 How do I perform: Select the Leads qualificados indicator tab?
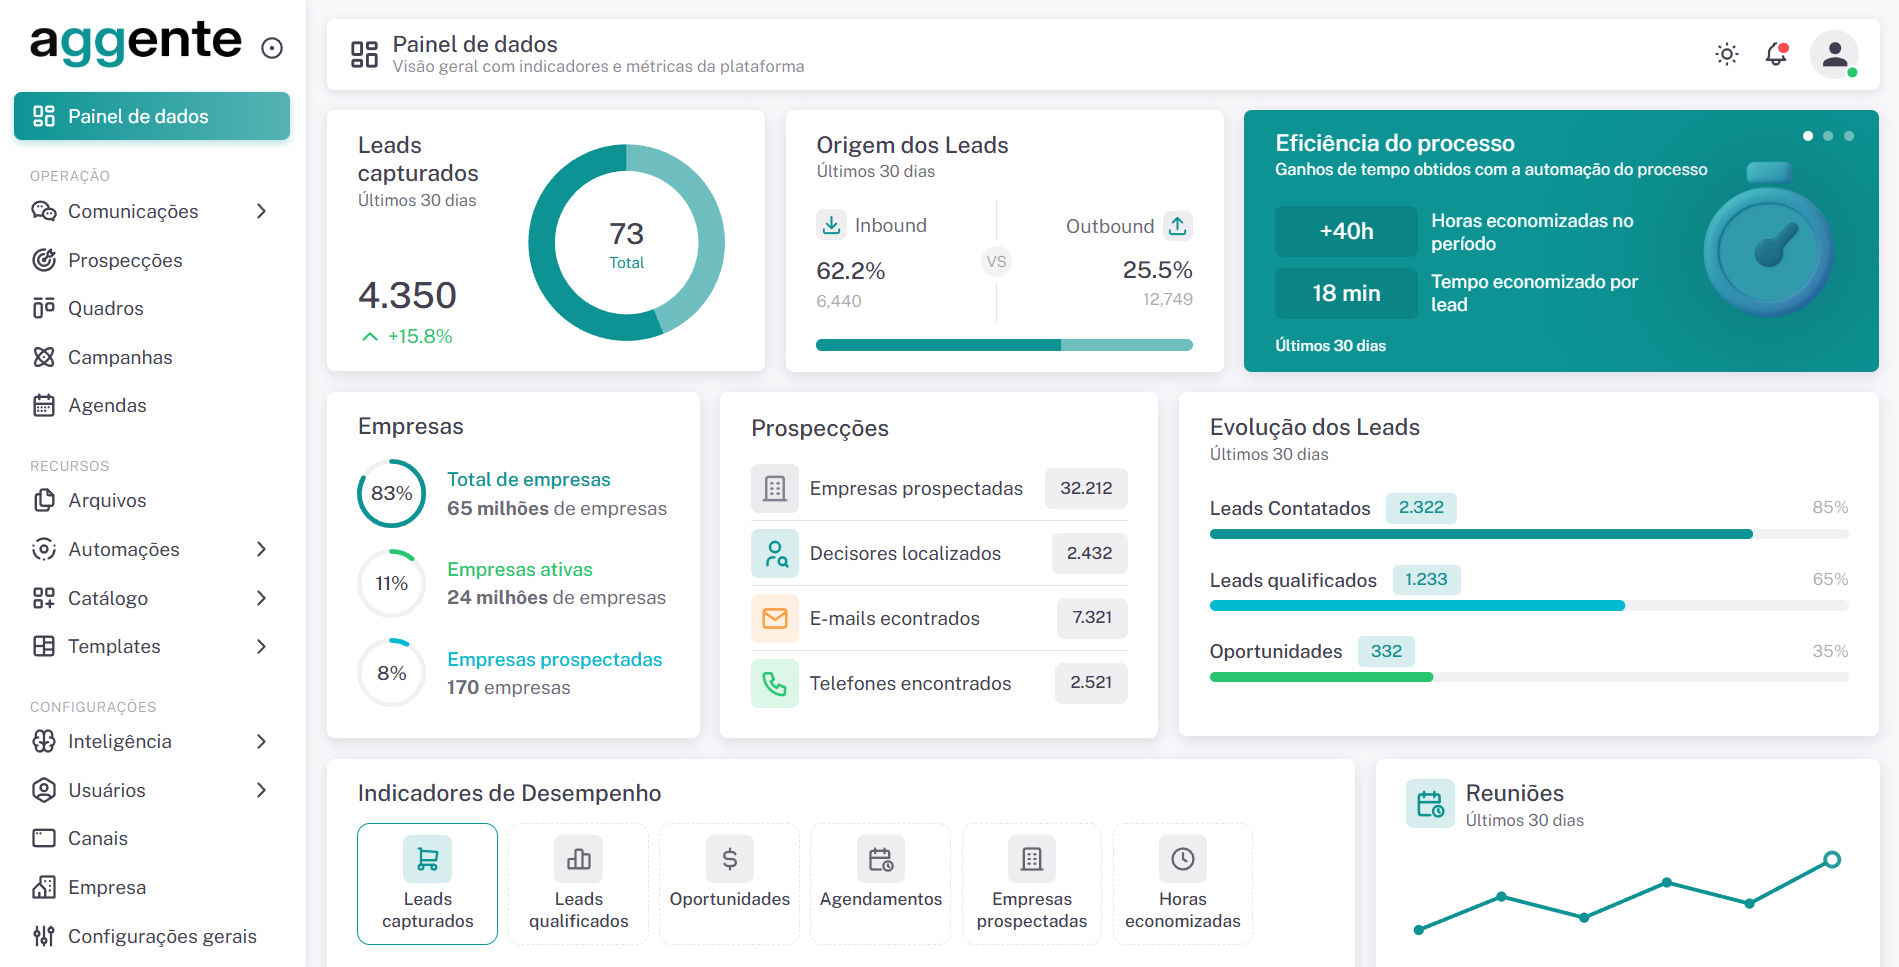pyautogui.click(x=578, y=884)
